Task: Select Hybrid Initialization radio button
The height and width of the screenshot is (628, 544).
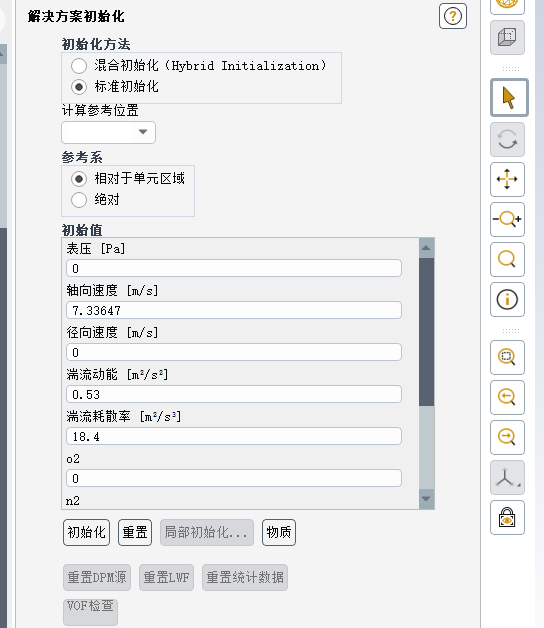Action: pyautogui.click(x=79, y=66)
